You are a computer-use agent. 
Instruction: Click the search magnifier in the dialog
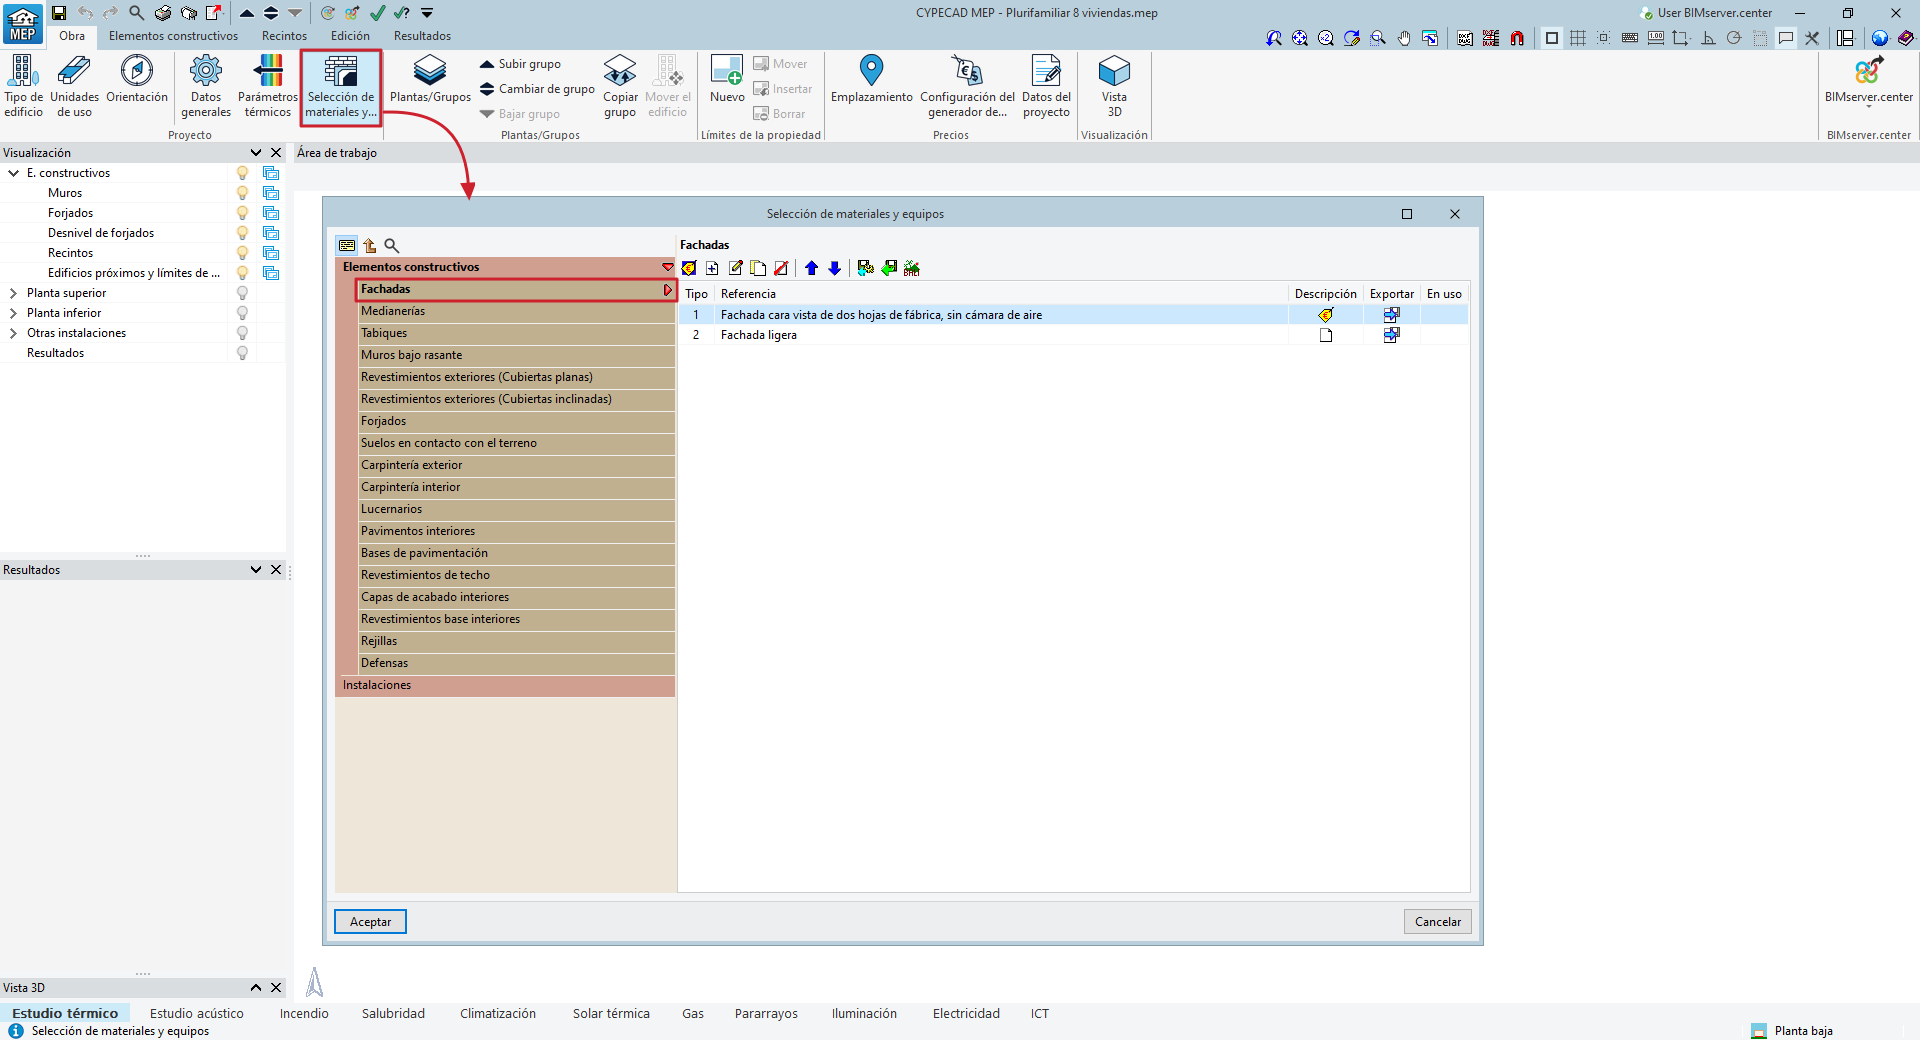[x=392, y=245]
